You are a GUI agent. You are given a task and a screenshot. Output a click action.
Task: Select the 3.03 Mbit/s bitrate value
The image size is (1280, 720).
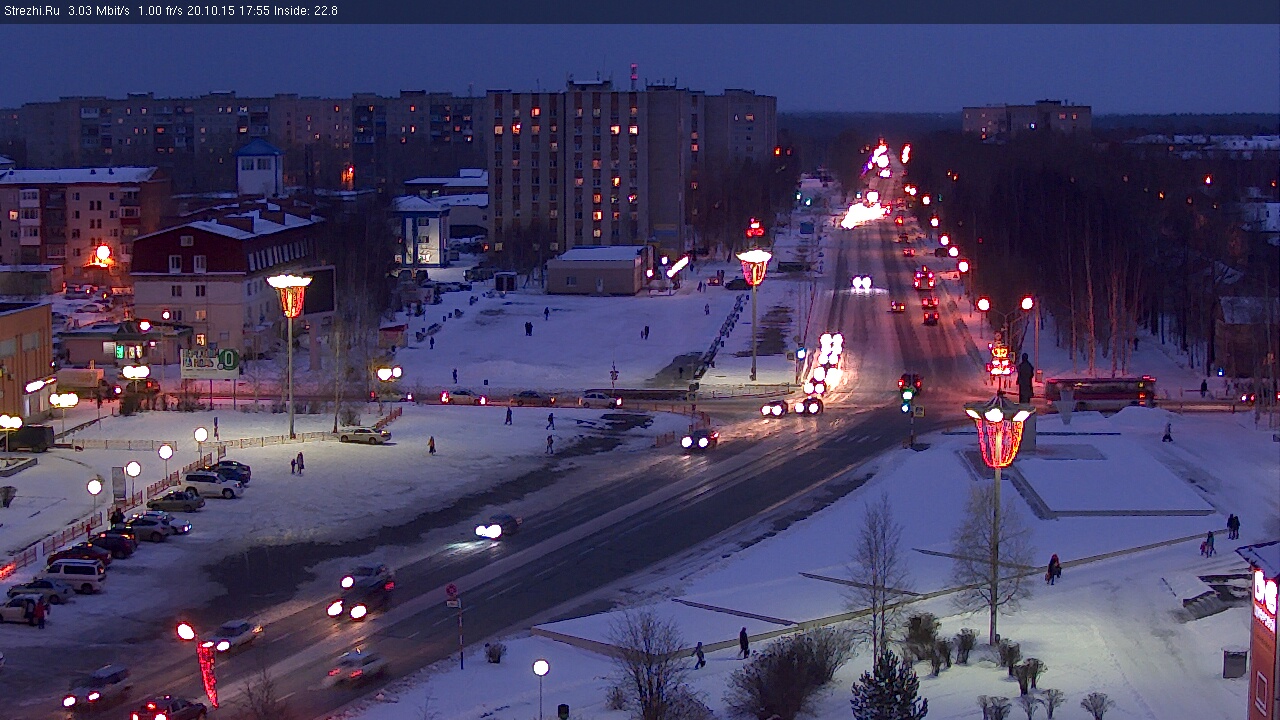coord(99,11)
